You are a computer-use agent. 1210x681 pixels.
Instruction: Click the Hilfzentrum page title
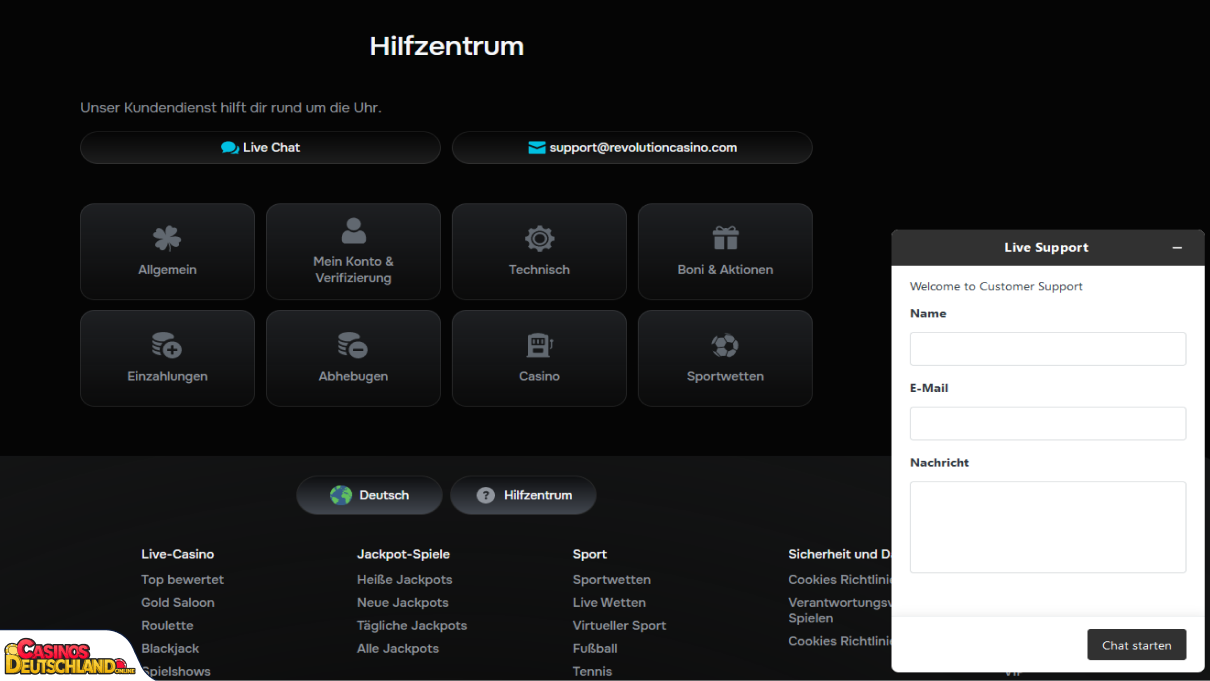click(x=447, y=46)
